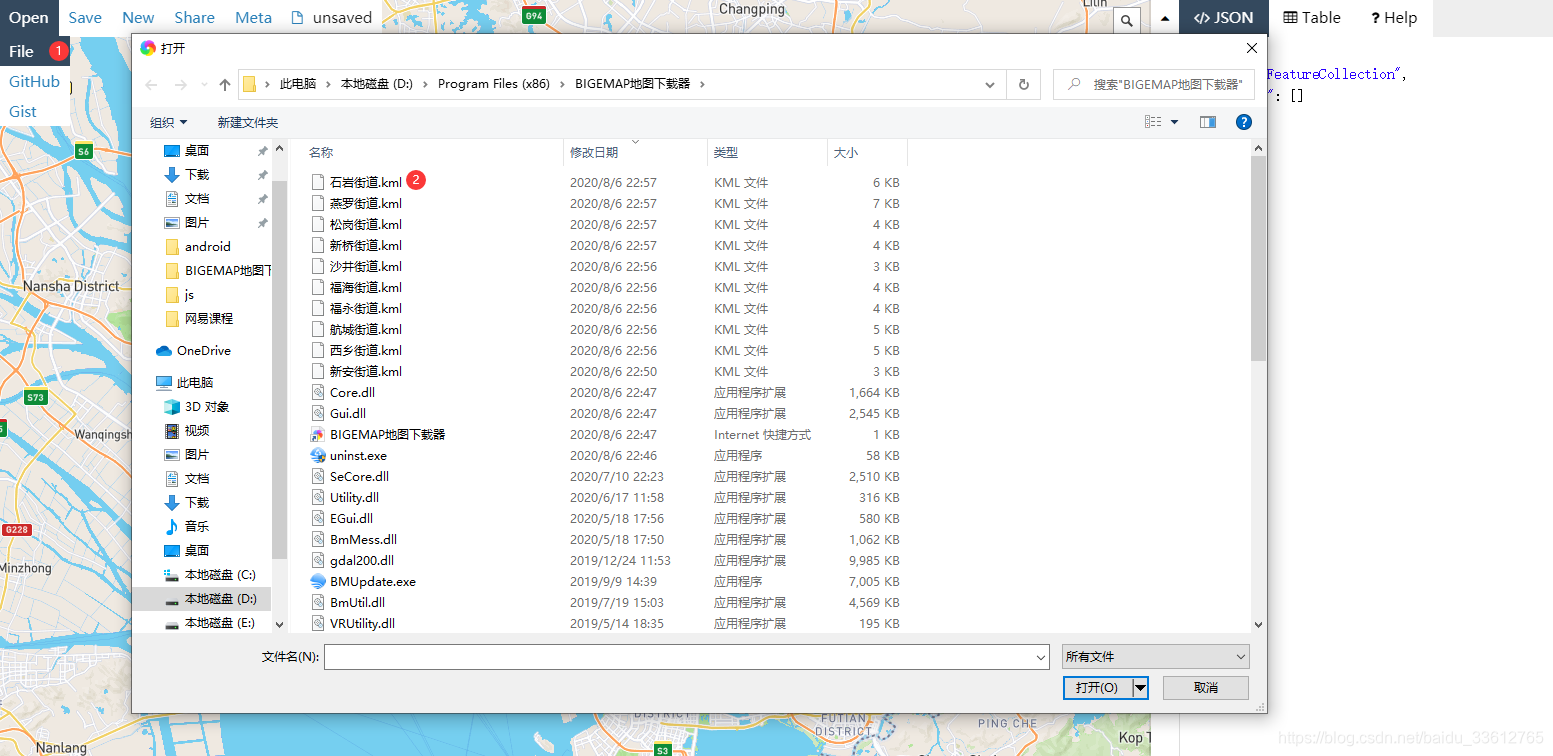
Task: Change view layout icon in dialog
Action: click(x=1153, y=122)
